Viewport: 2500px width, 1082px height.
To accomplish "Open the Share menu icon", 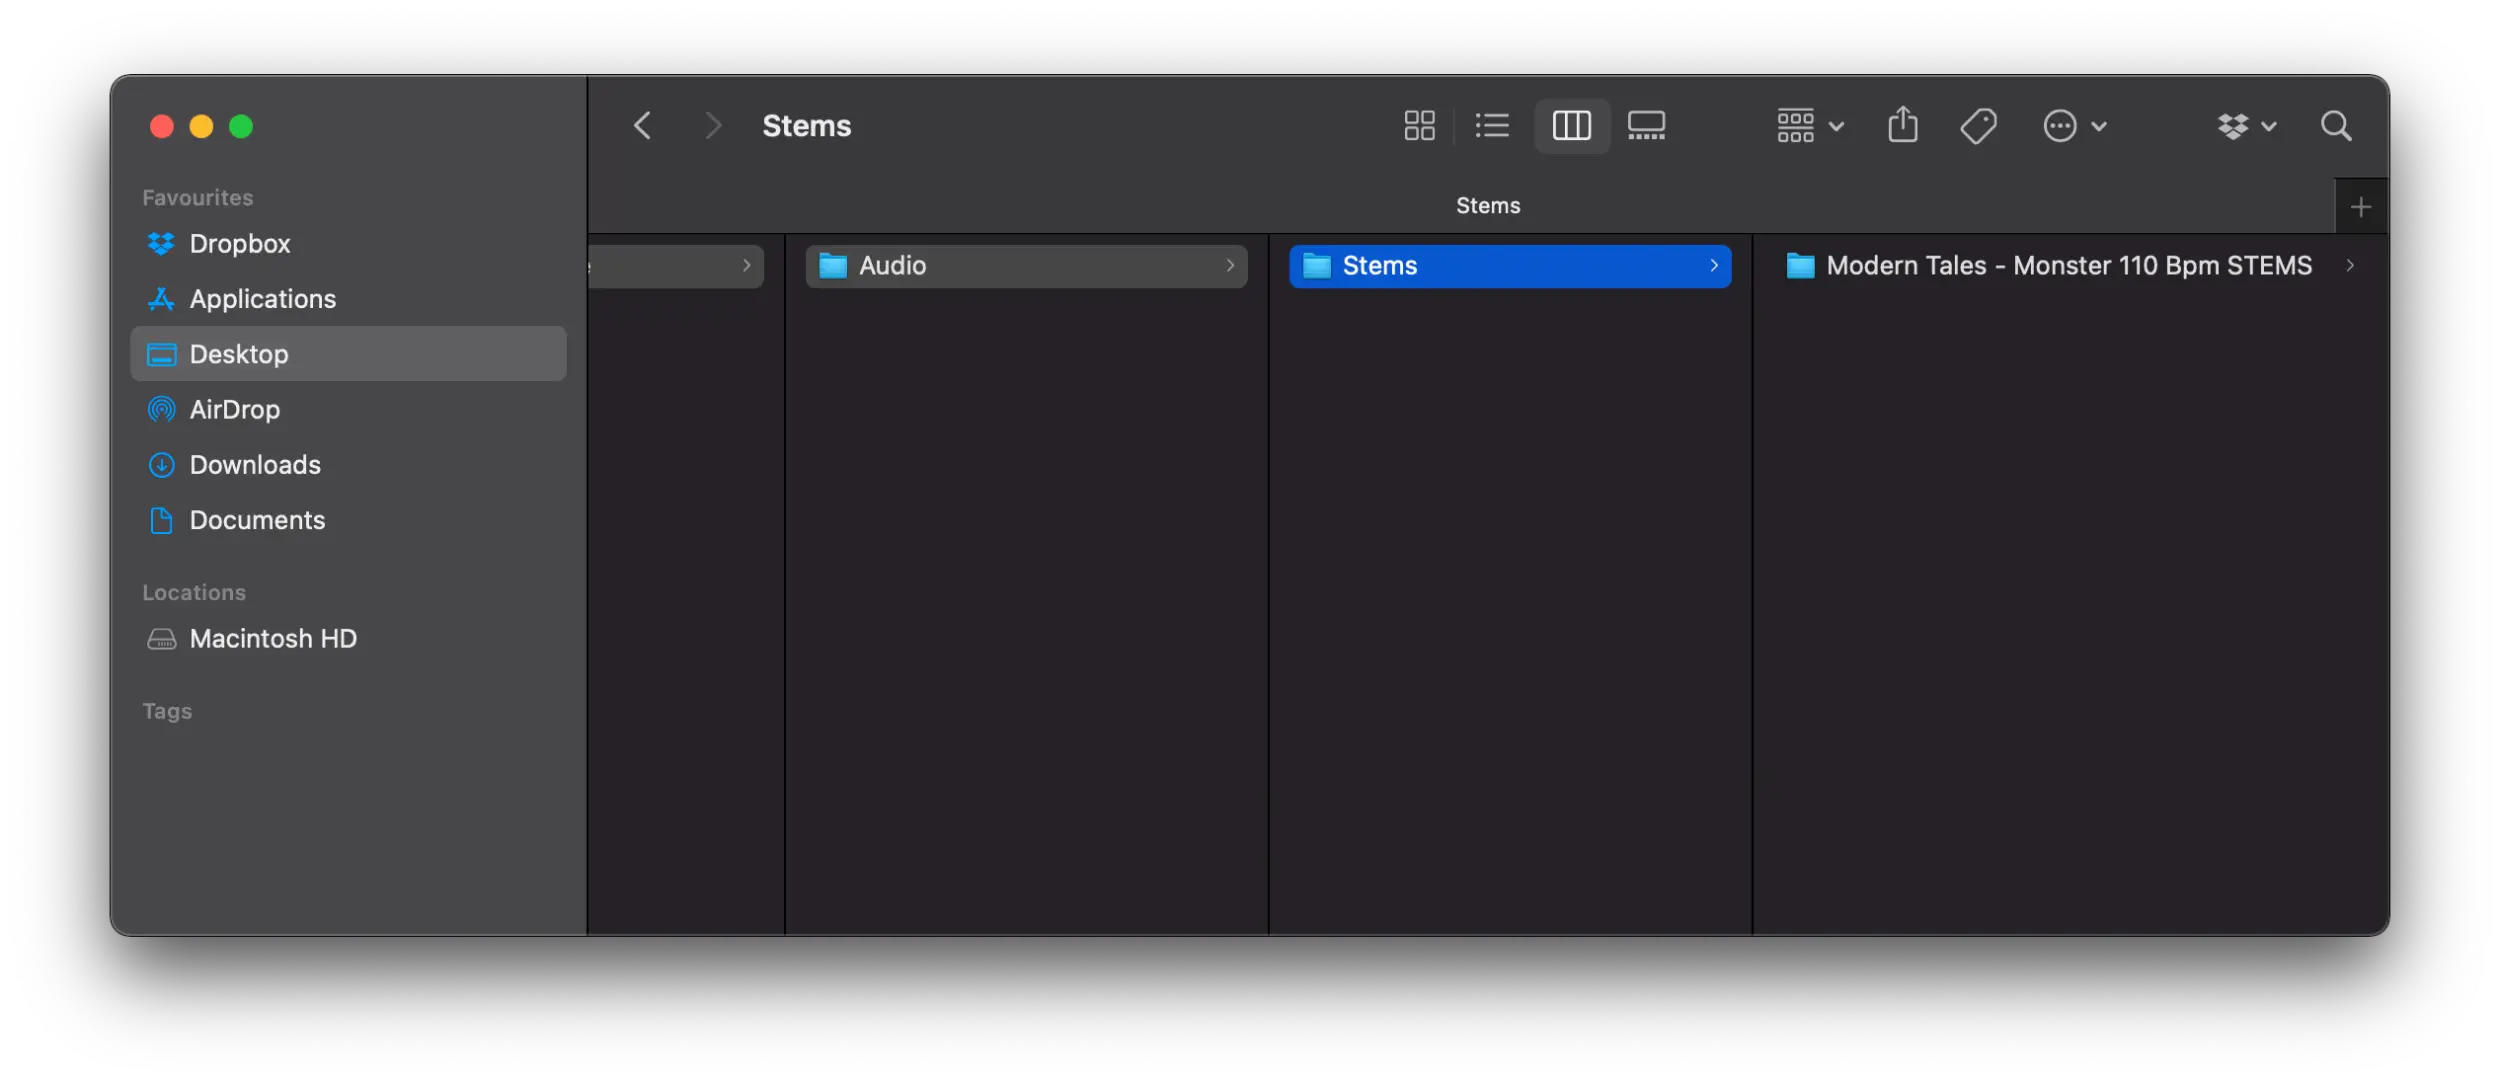I will click(1902, 126).
